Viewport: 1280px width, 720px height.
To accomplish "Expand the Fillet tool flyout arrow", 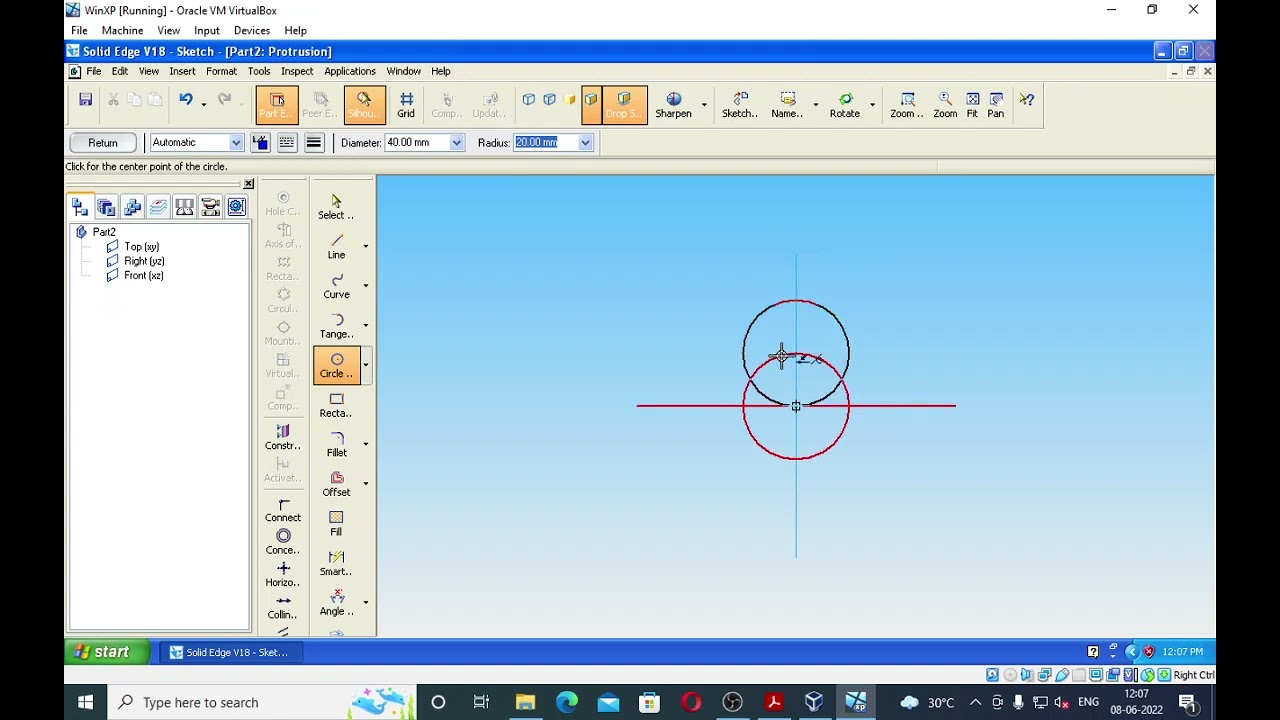I will 365,444.
